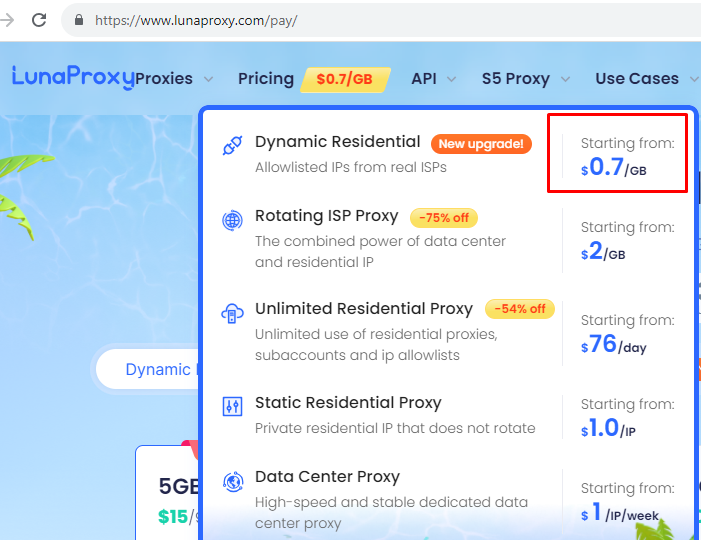Click the Unlimited Residential Proxy cloud icon
Screen dimensions: 701x540
click(x=232, y=313)
